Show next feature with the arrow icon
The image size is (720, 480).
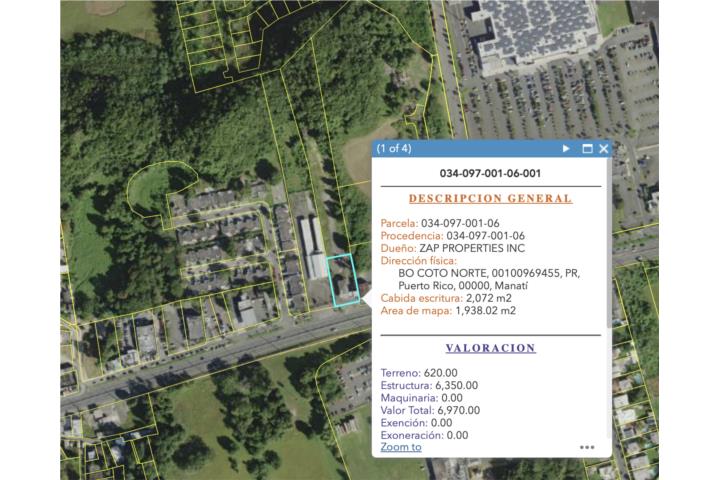[x=566, y=148]
